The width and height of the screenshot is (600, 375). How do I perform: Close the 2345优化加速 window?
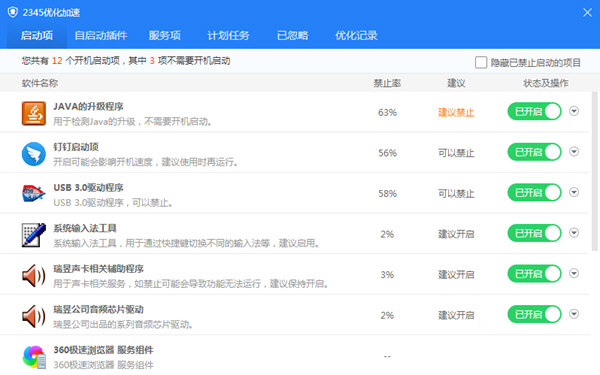(x=587, y=13)
